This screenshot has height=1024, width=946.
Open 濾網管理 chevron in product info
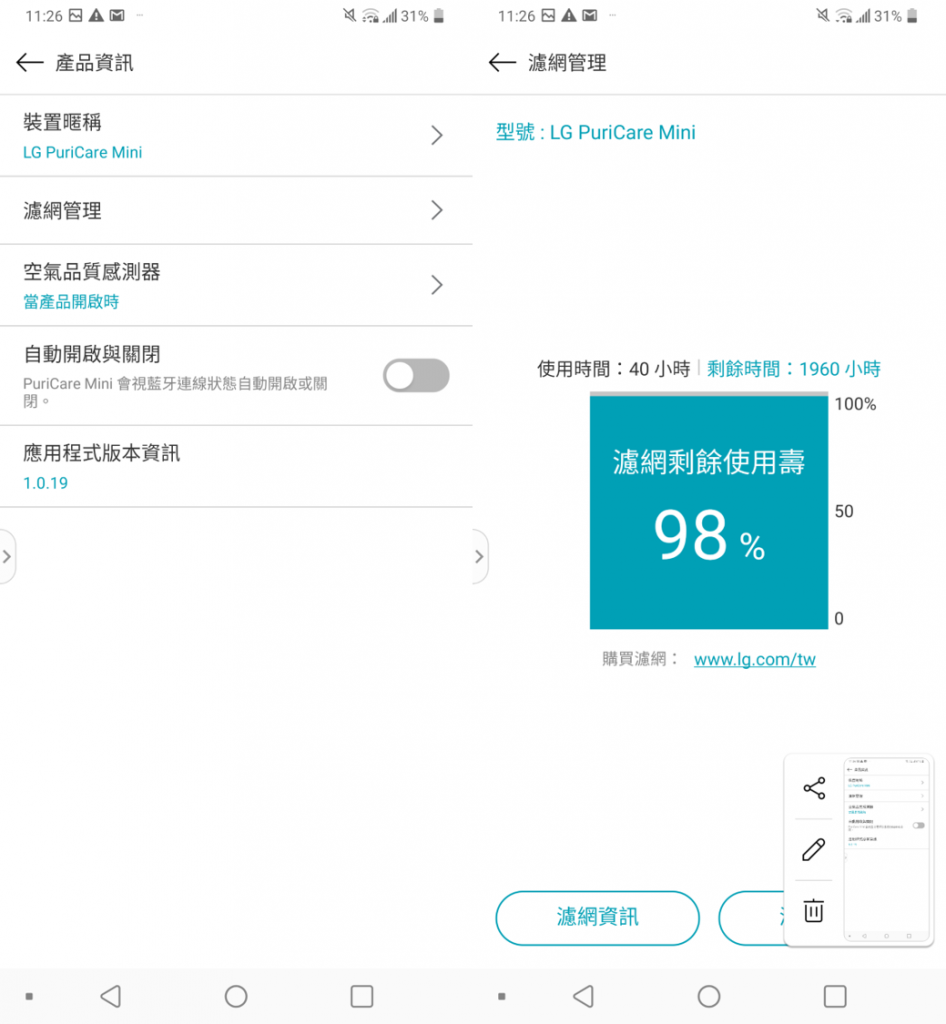437,210
